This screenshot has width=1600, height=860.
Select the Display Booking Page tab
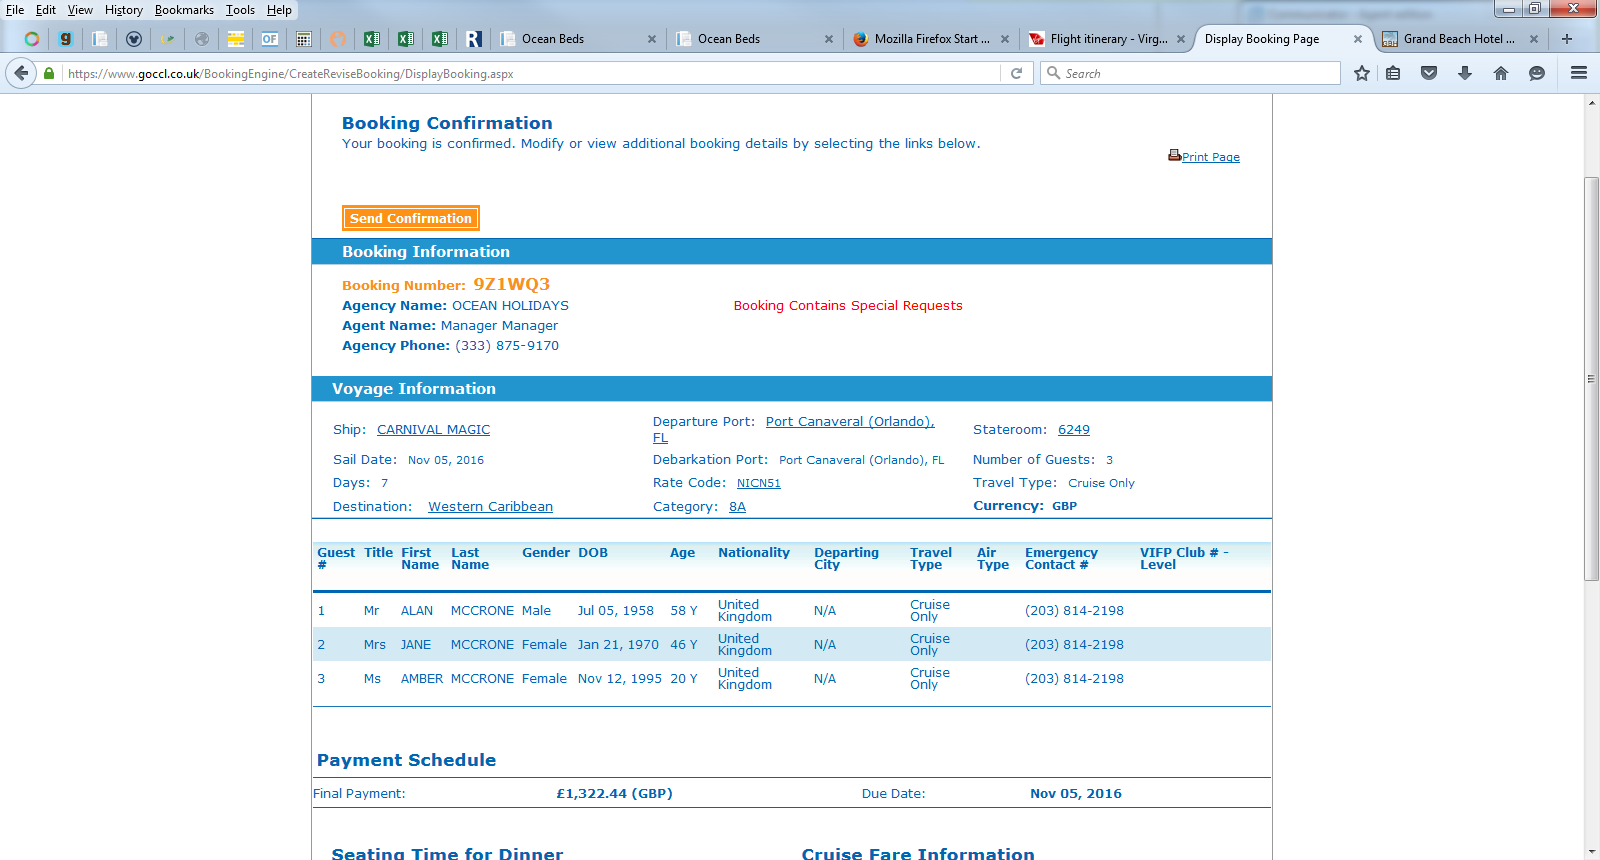pos(1282,39)
